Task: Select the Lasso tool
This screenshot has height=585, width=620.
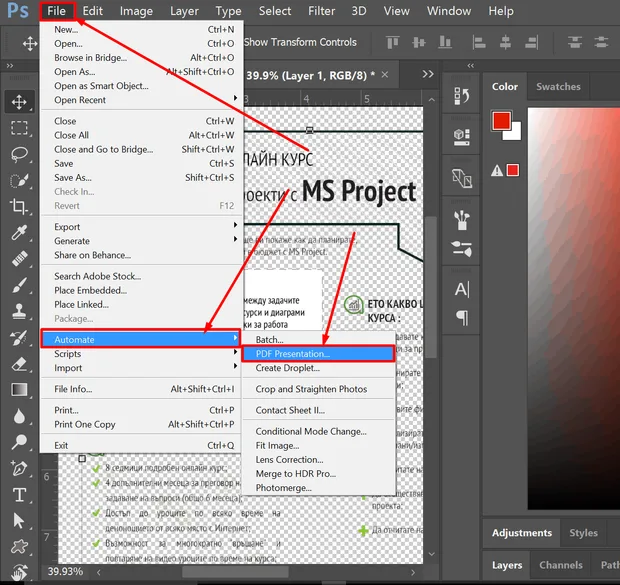Action: point(19,155)
